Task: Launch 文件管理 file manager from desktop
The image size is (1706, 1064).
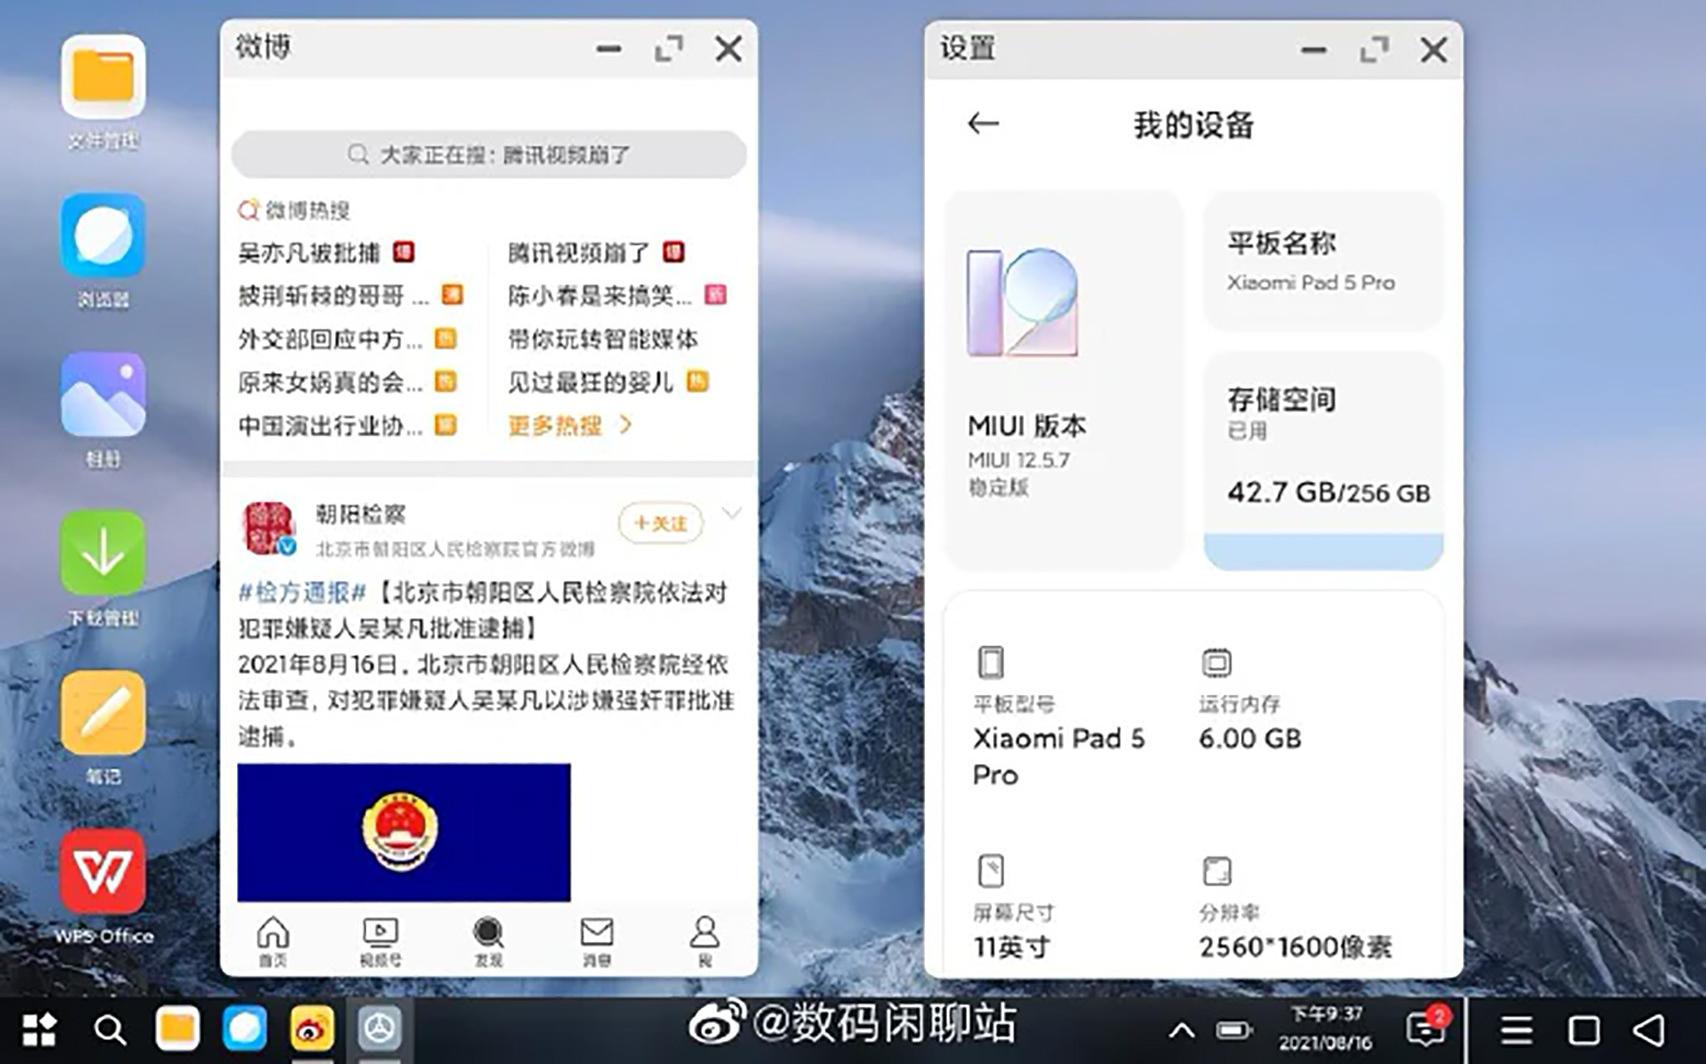Action: (103, 80)
